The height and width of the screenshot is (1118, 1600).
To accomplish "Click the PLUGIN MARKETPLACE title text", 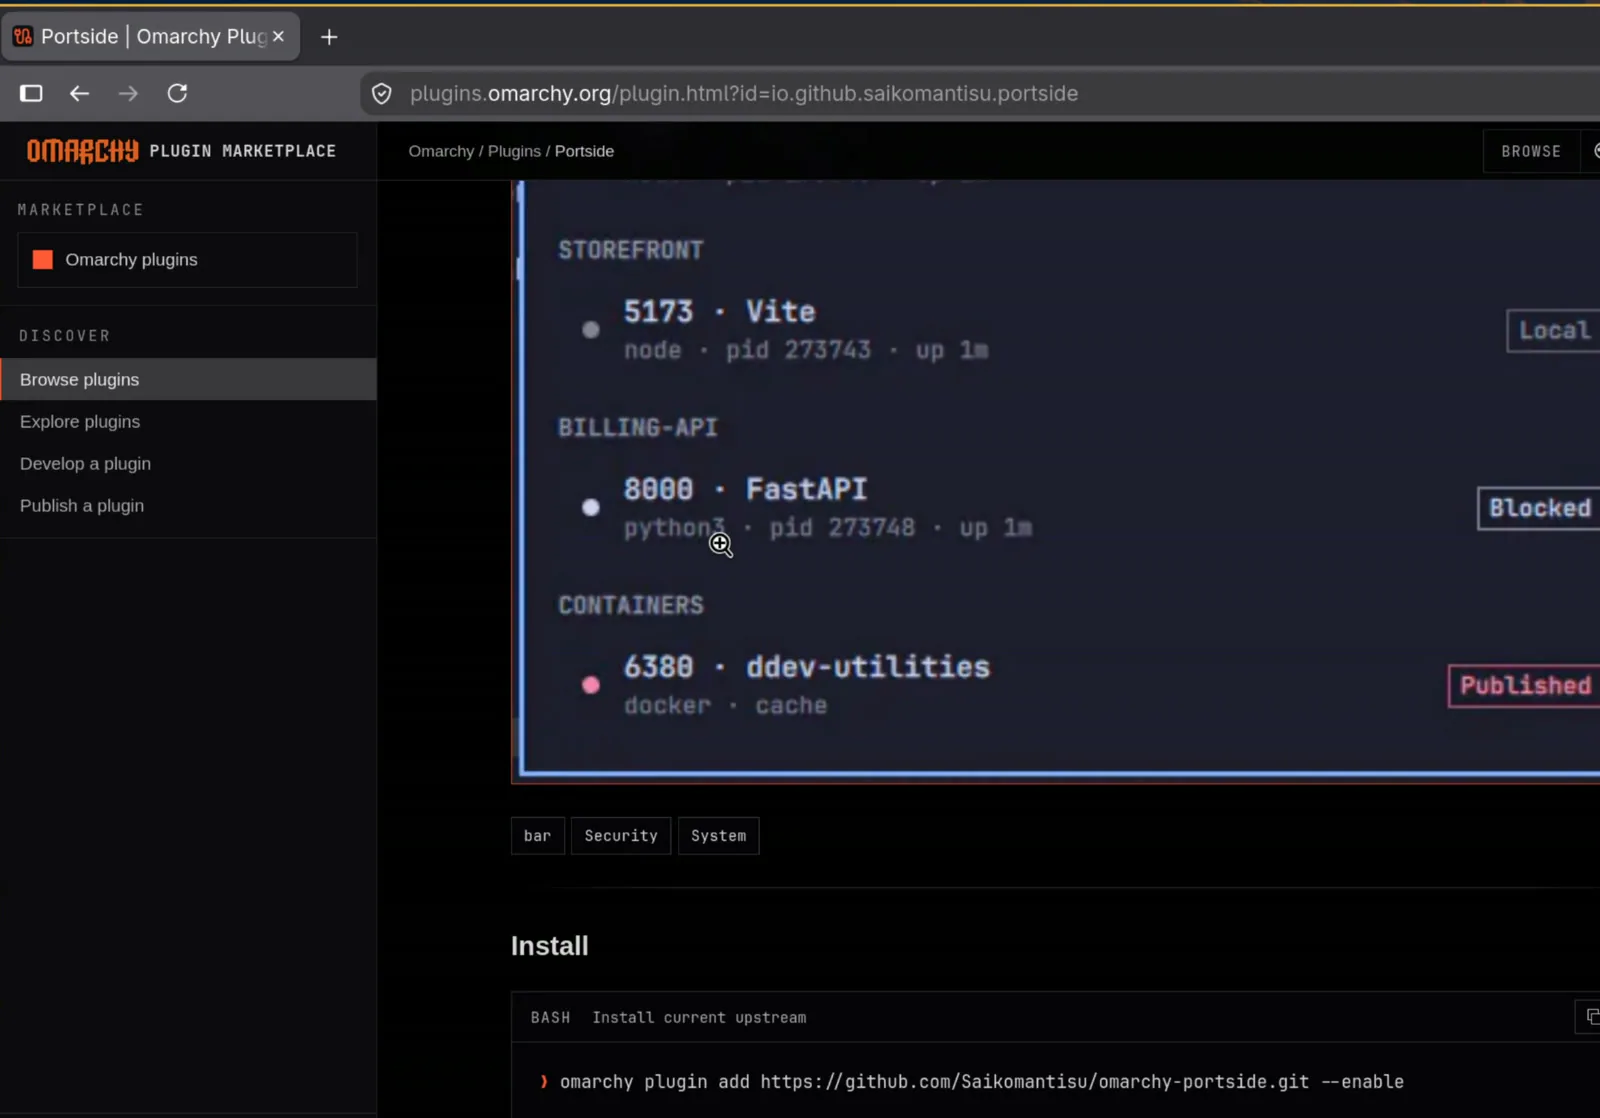I will pyautogui.click(x=243, y=151).
